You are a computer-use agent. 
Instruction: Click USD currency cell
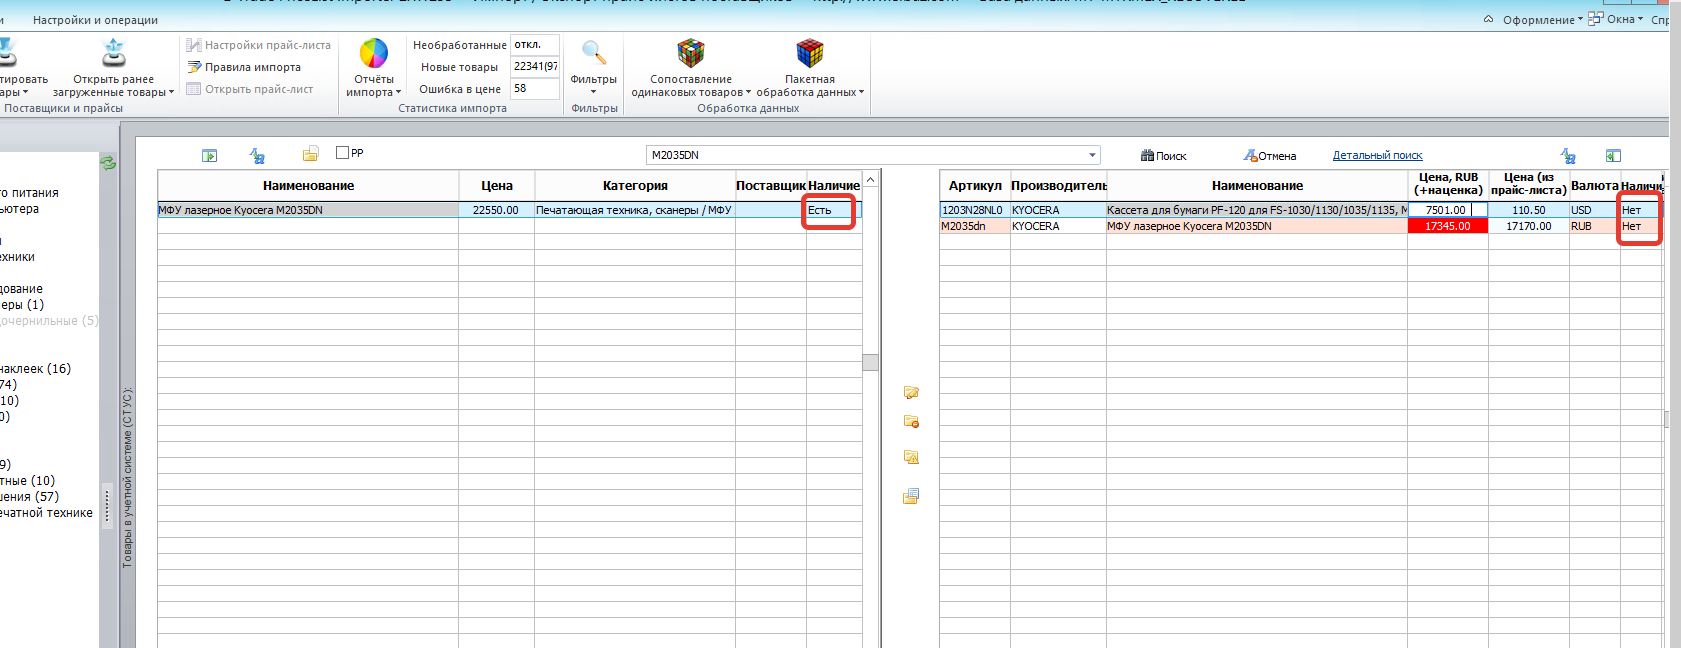coord(1594,210)
